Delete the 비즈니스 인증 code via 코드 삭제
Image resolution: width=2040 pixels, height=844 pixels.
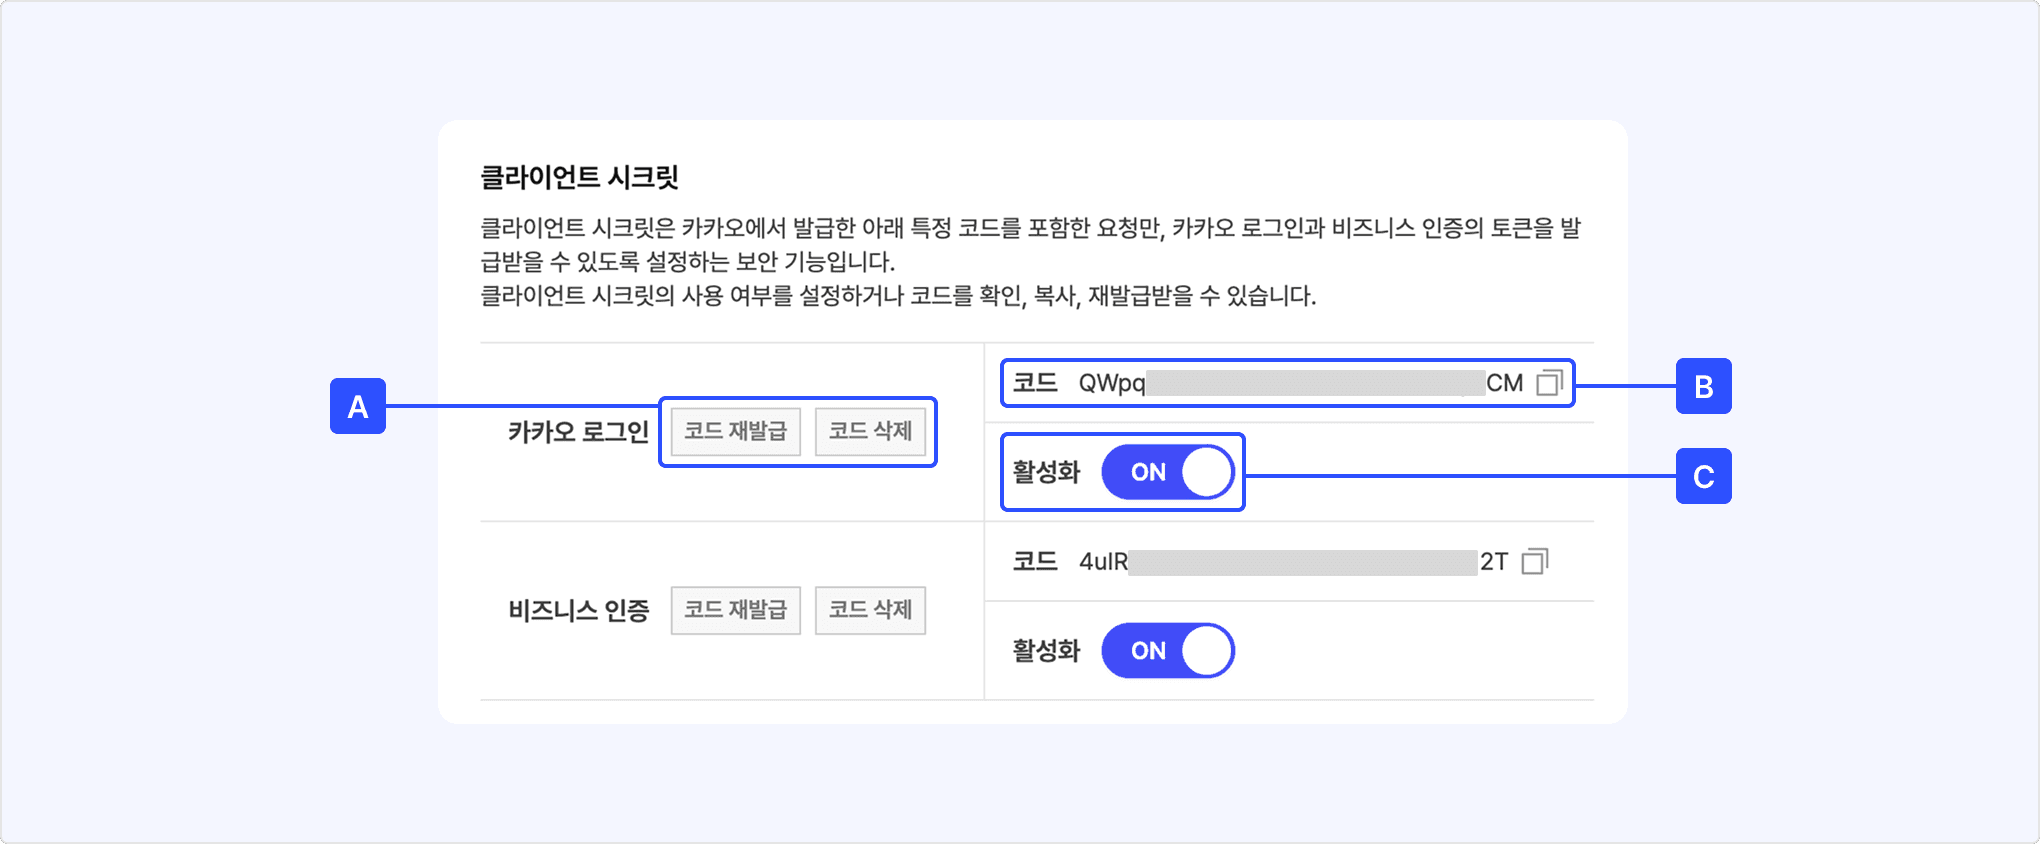tap(870, 610)
